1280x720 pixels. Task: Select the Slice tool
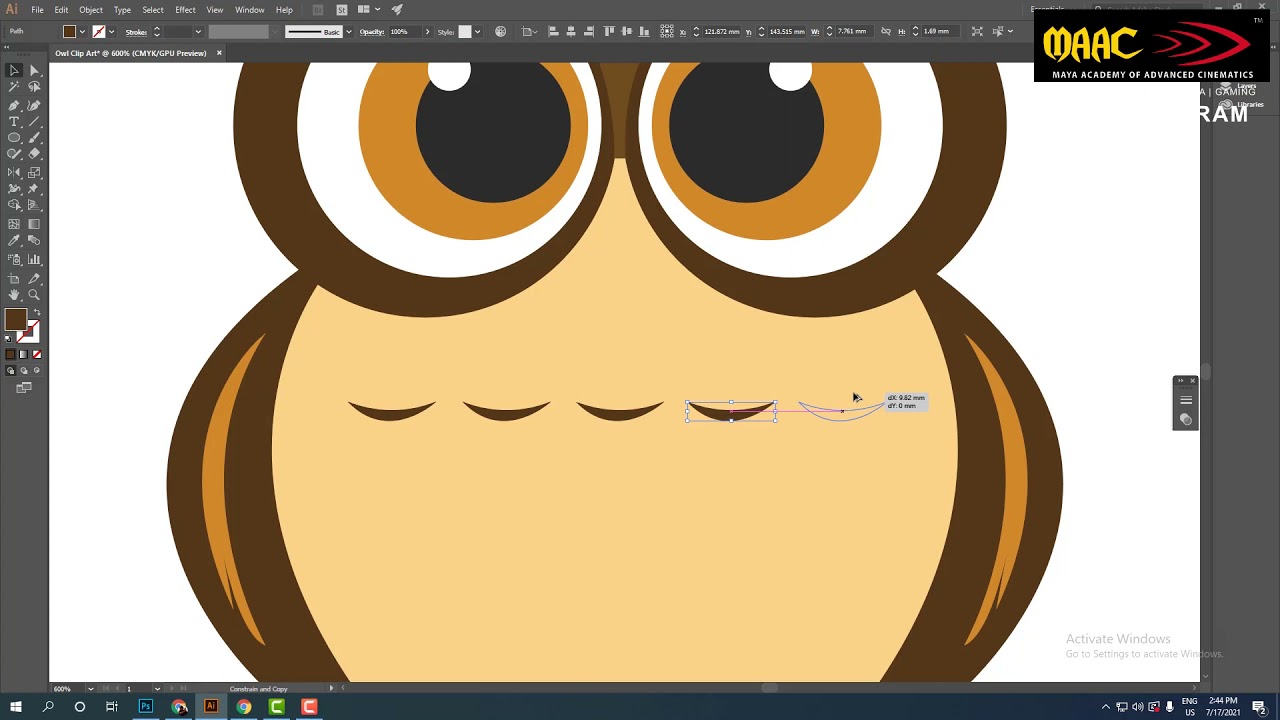coord(34,278)
